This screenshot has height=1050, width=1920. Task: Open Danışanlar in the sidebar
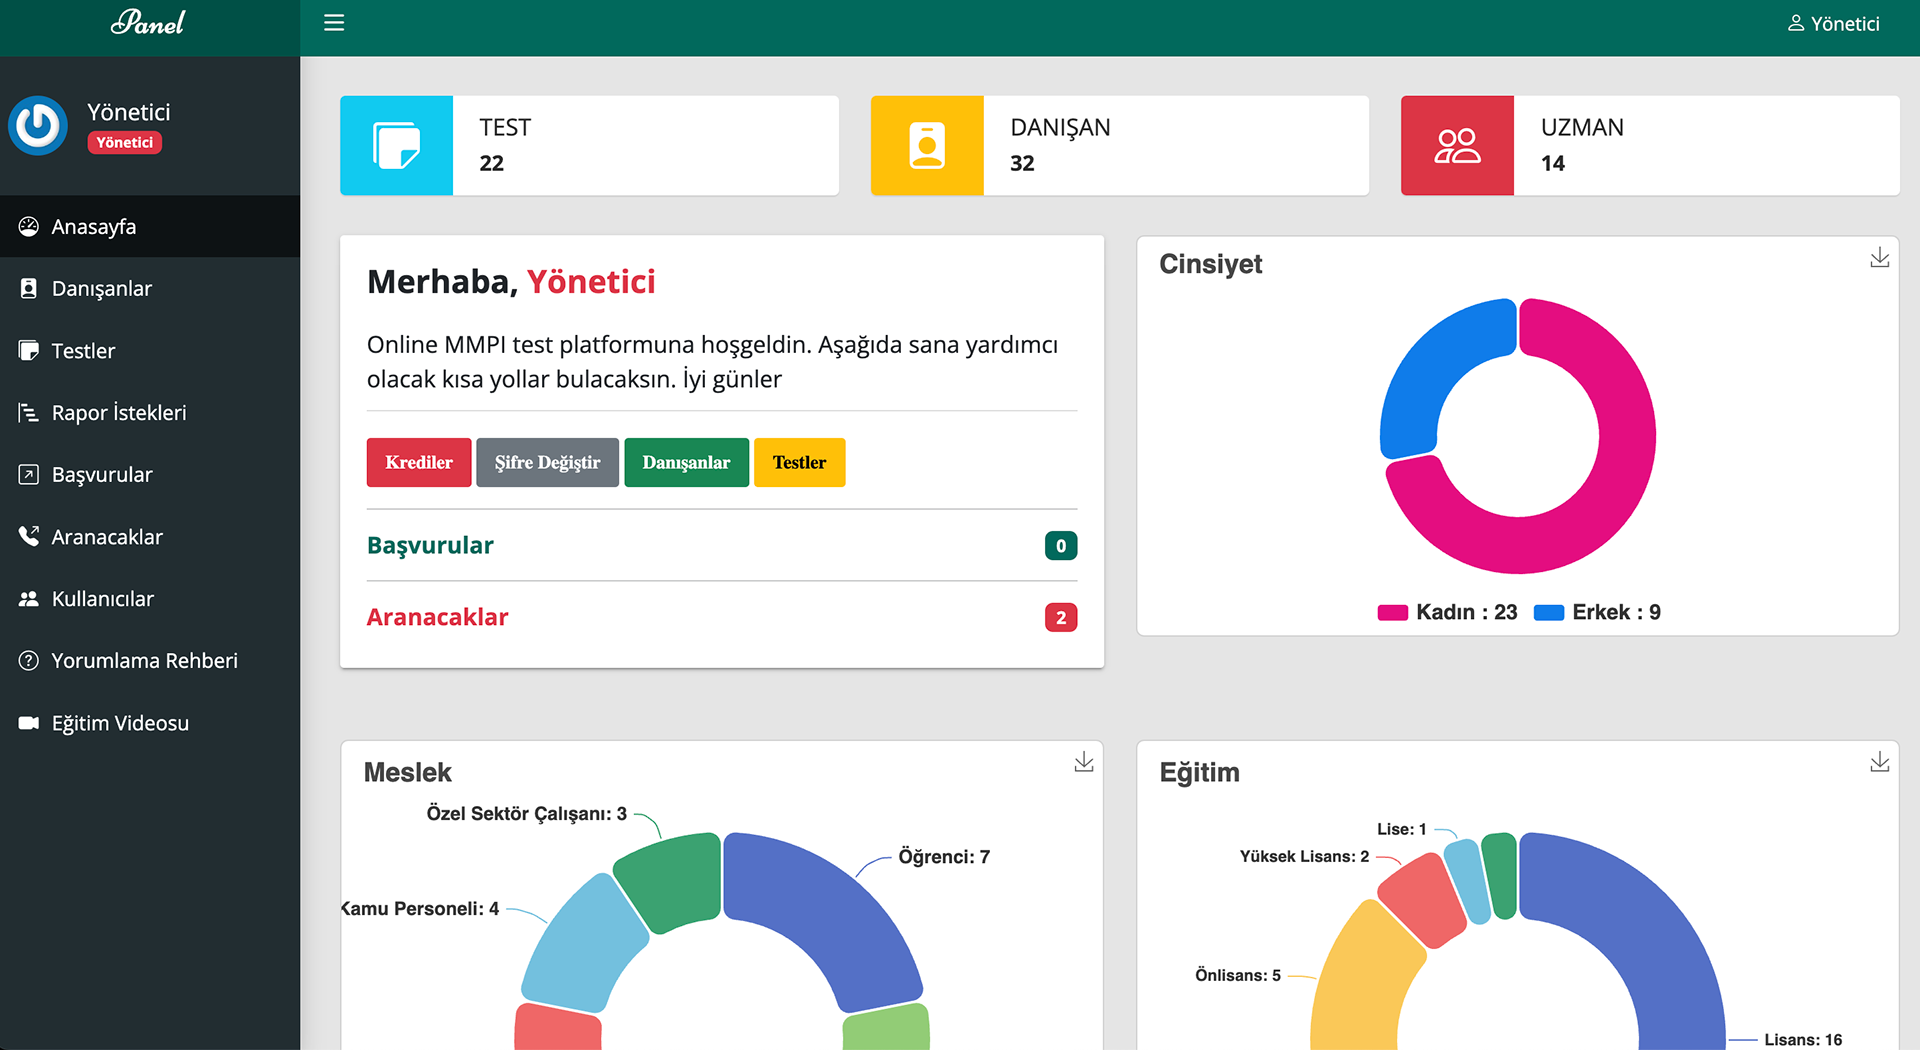click(150, 289)
